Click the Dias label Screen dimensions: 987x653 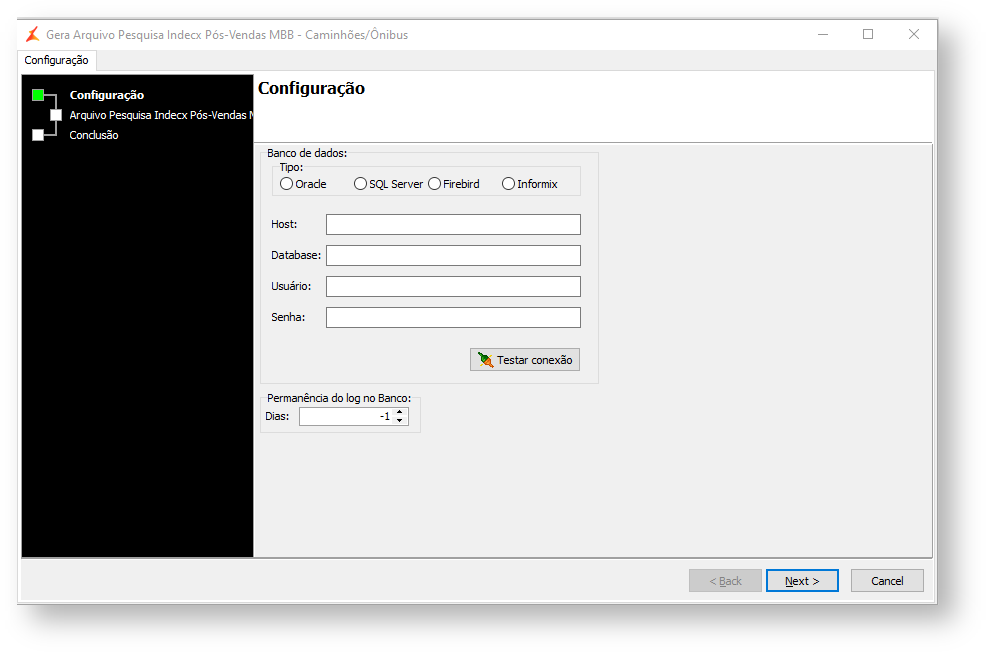(x=277, y=416)
